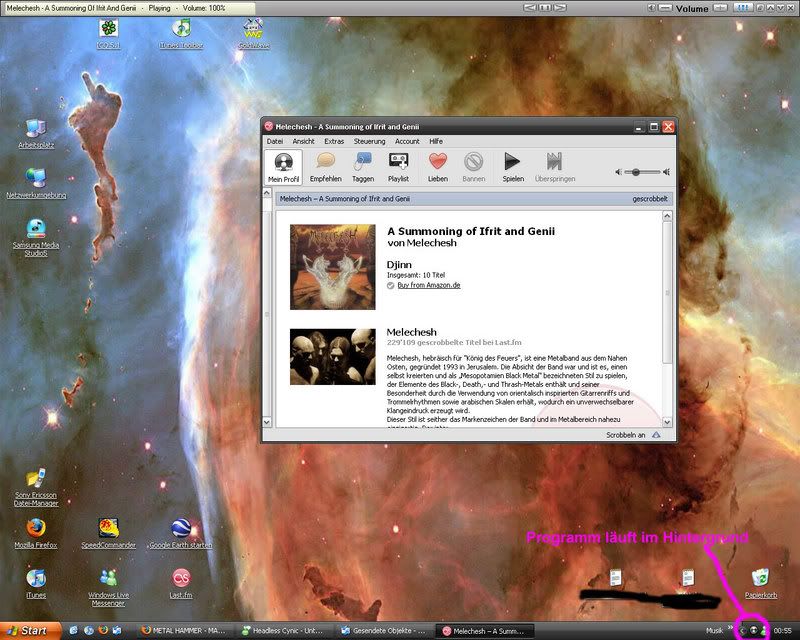Launch Firefox from the quick launch bar
Screen dimensions: 800x640
pyautogui.click(x=103, y=630)
